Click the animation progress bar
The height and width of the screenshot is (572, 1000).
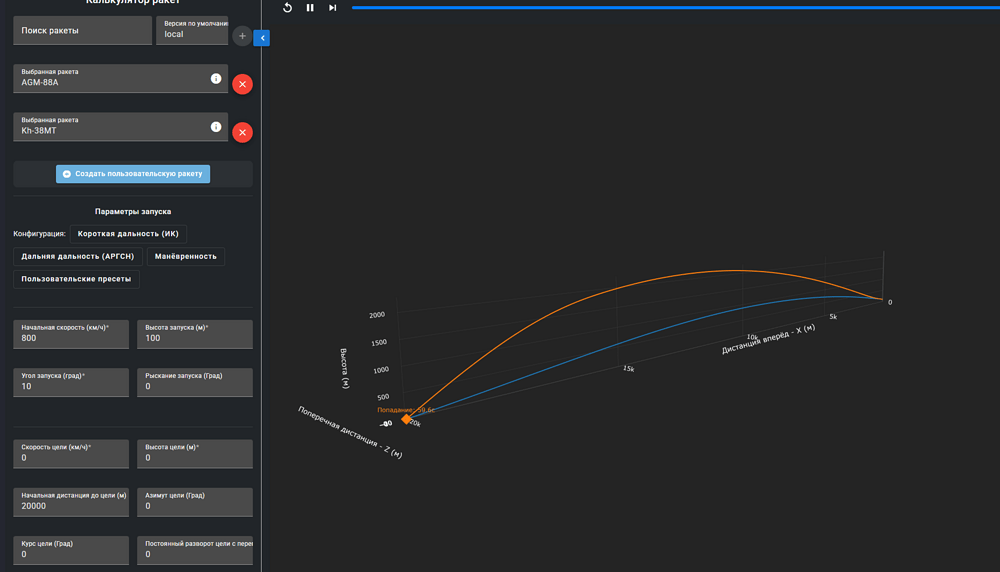[x=670, y=8]
